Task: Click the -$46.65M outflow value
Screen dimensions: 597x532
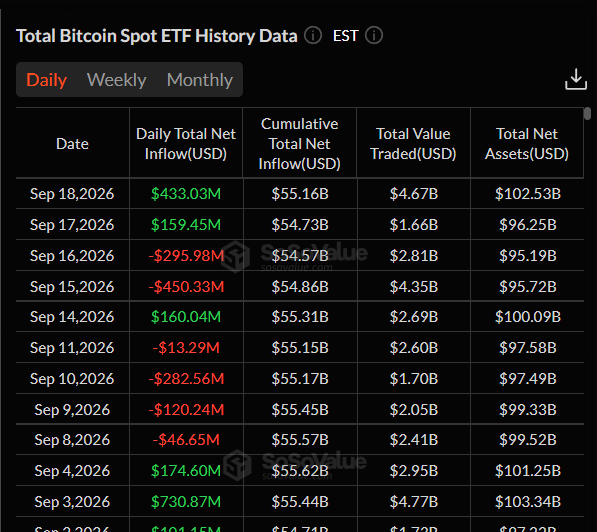Action: coord(186,440)
